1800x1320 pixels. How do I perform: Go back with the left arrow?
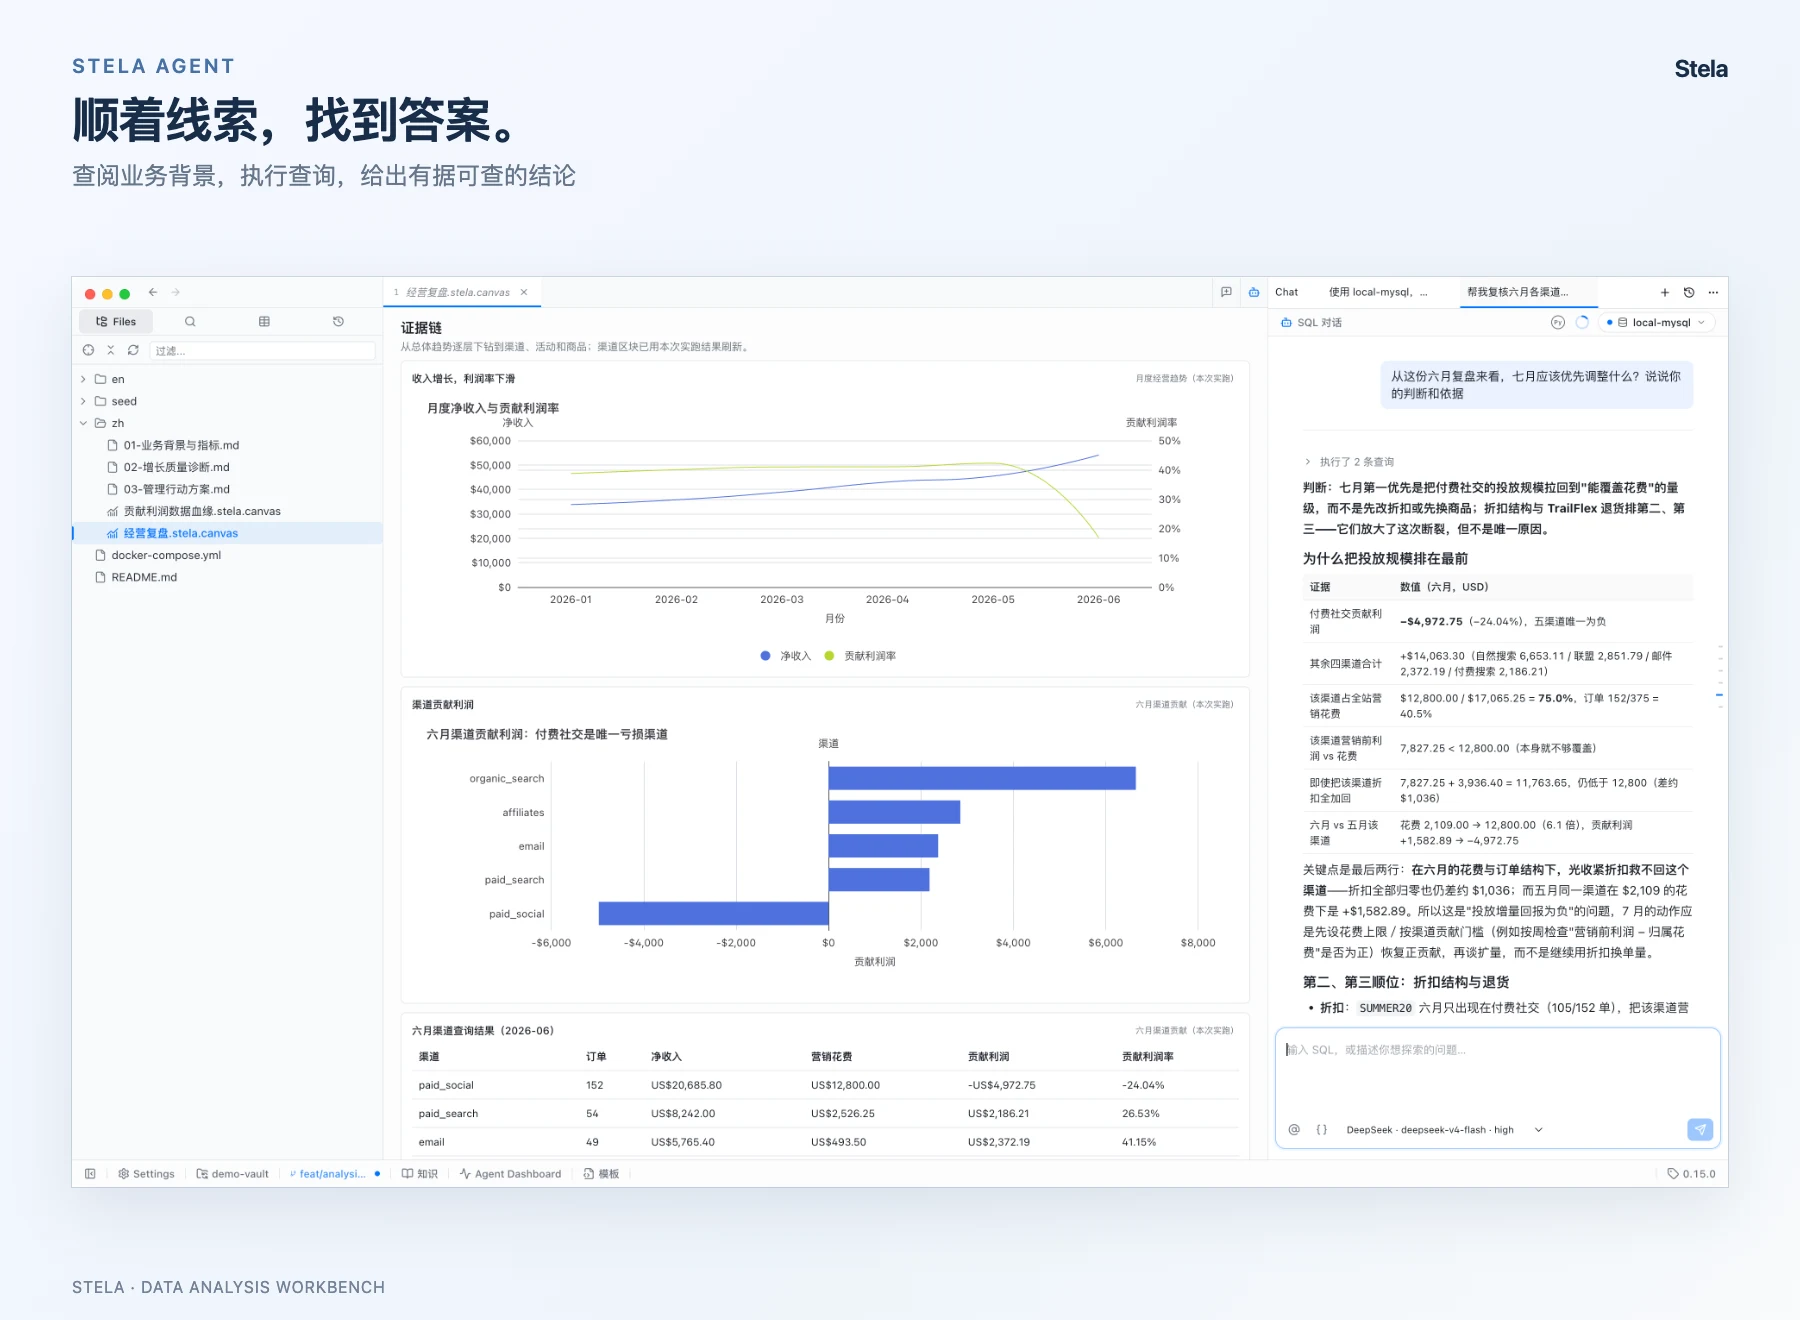(153, 292)
